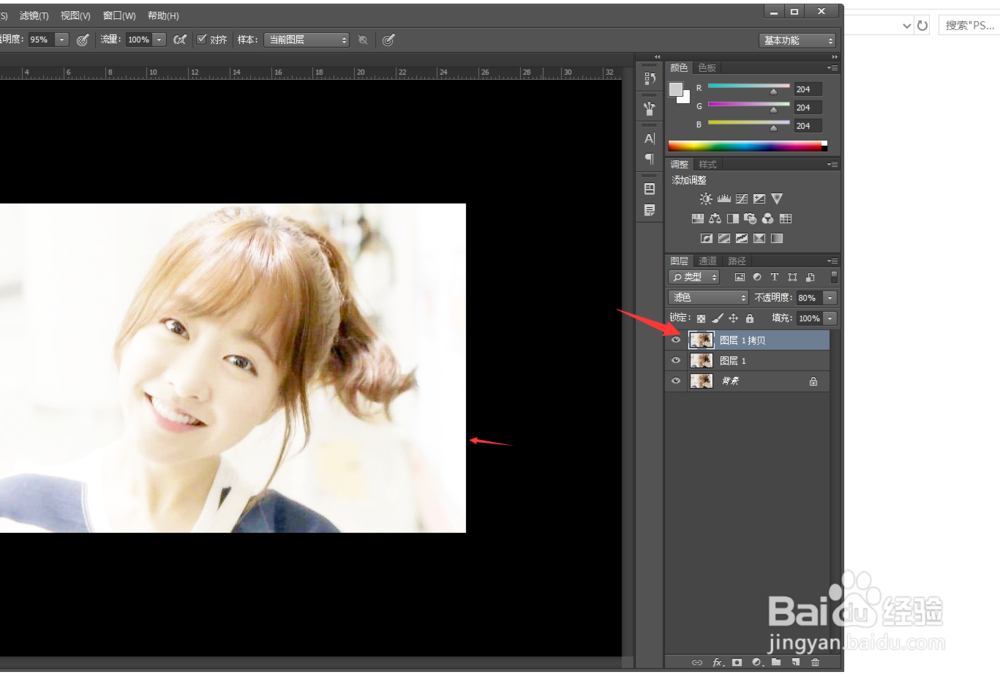Click the link layers icon
Image resolution: width=1000 pixels, height=677 pixels.
point(696,662)
